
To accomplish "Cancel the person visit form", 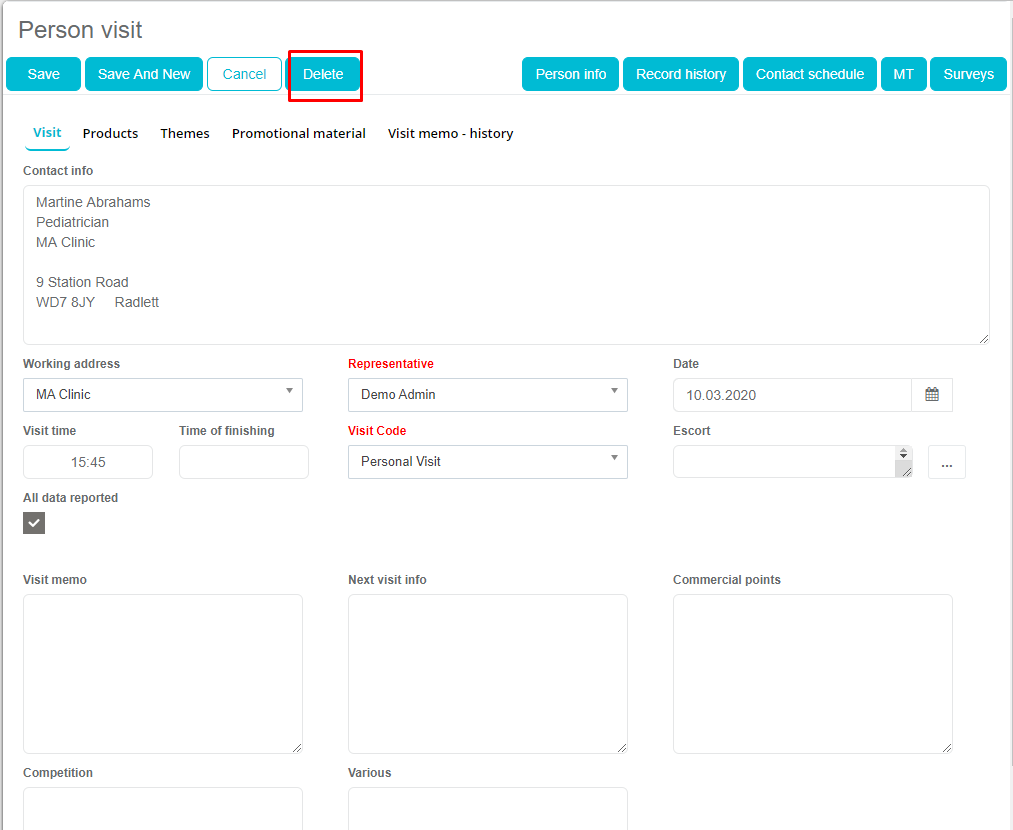I will pos(244,74).
